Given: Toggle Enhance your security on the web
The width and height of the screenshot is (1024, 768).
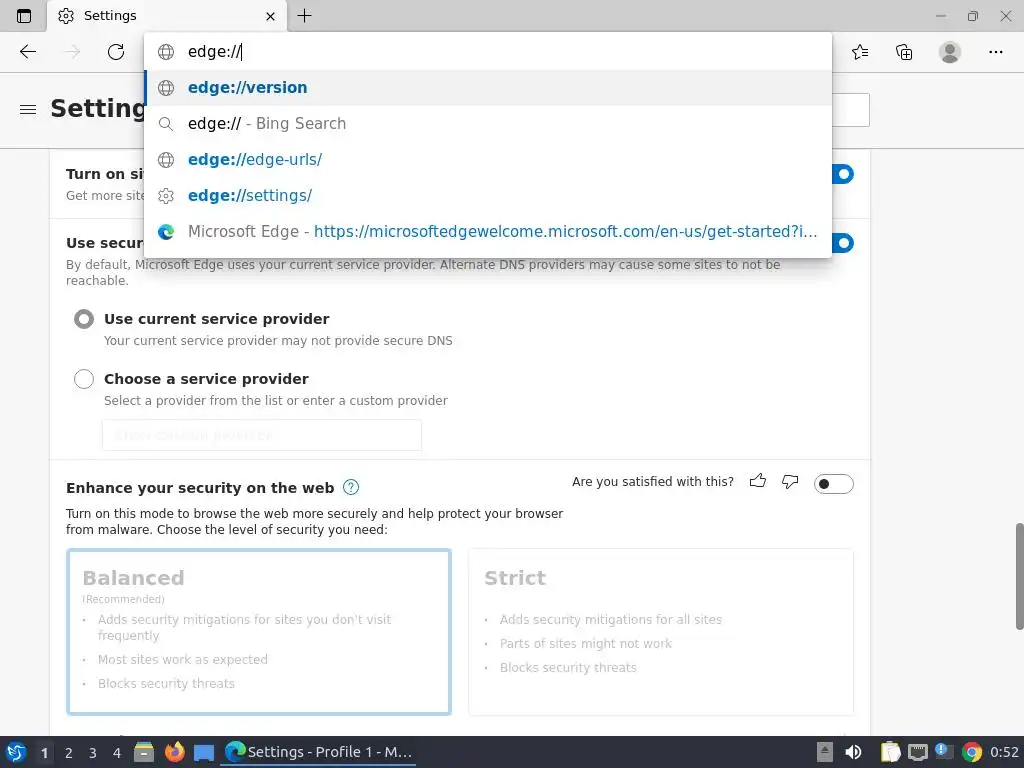Looking at the screenshot, I should coord(833,484).
